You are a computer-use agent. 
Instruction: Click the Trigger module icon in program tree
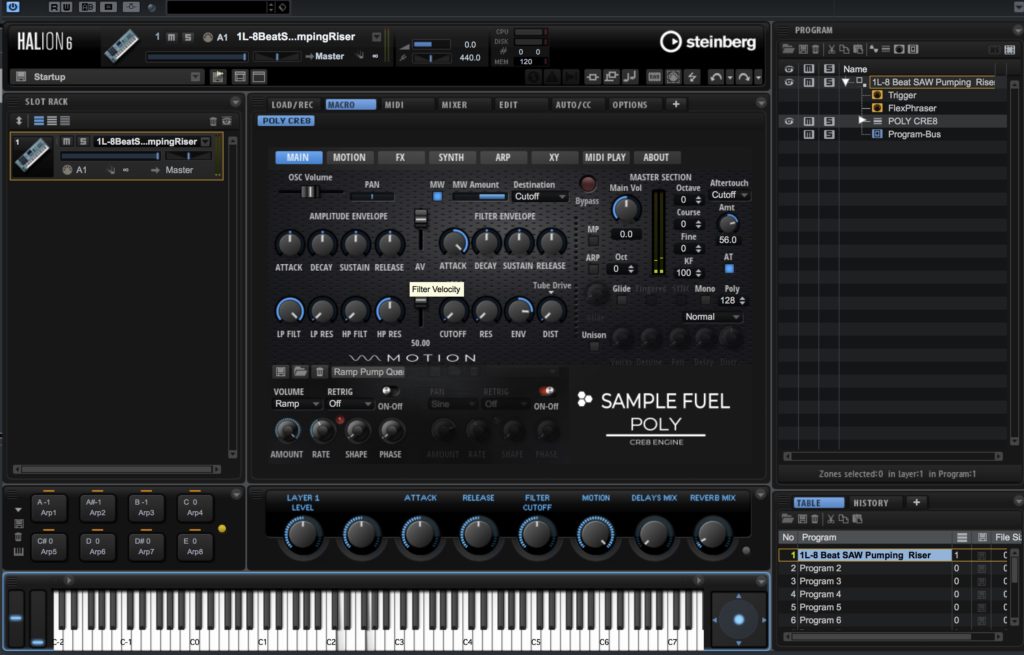tap(877, 95)
